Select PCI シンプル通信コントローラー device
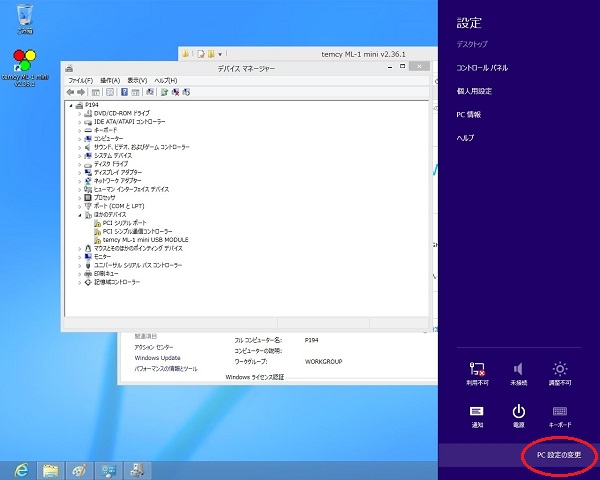The width and height of the screenshot is (600, 480). pos(133,231)
